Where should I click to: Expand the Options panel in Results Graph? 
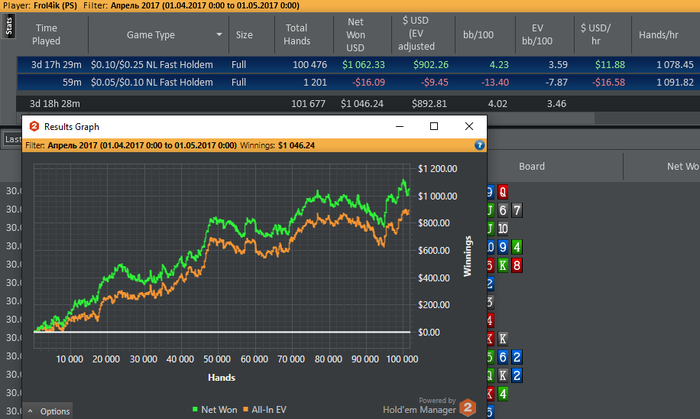[49, 411]
